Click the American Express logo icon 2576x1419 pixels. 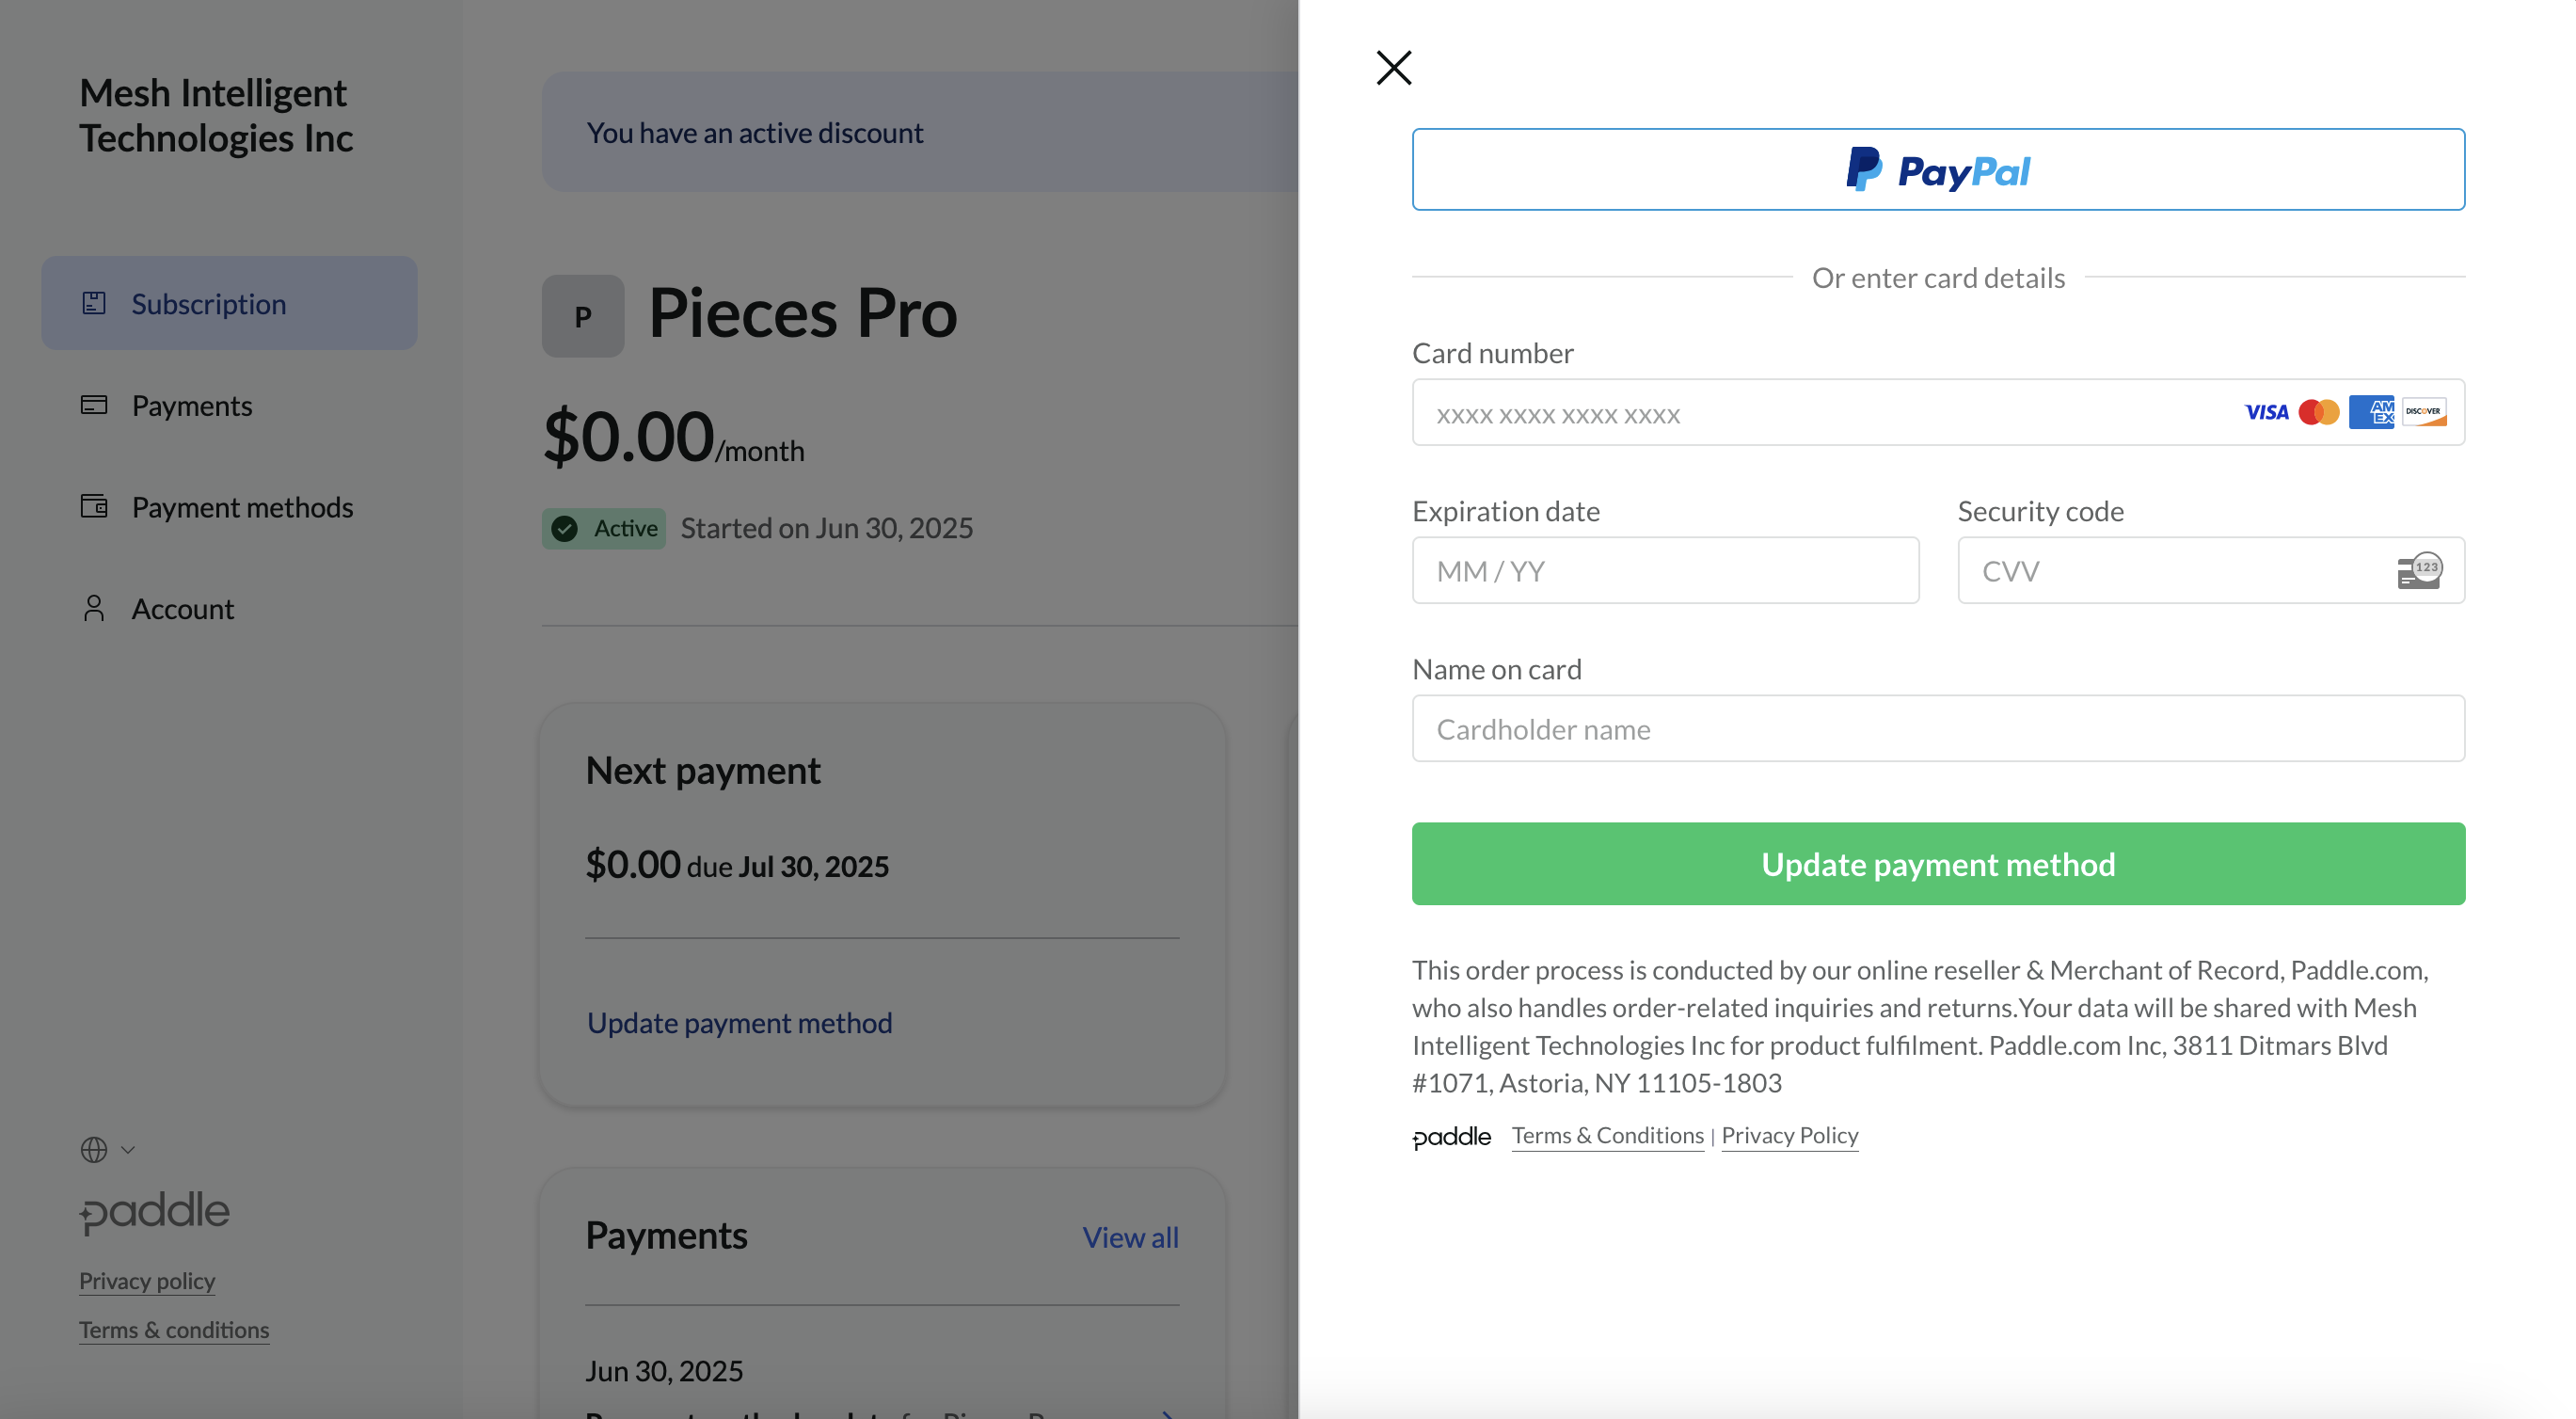2371,412
